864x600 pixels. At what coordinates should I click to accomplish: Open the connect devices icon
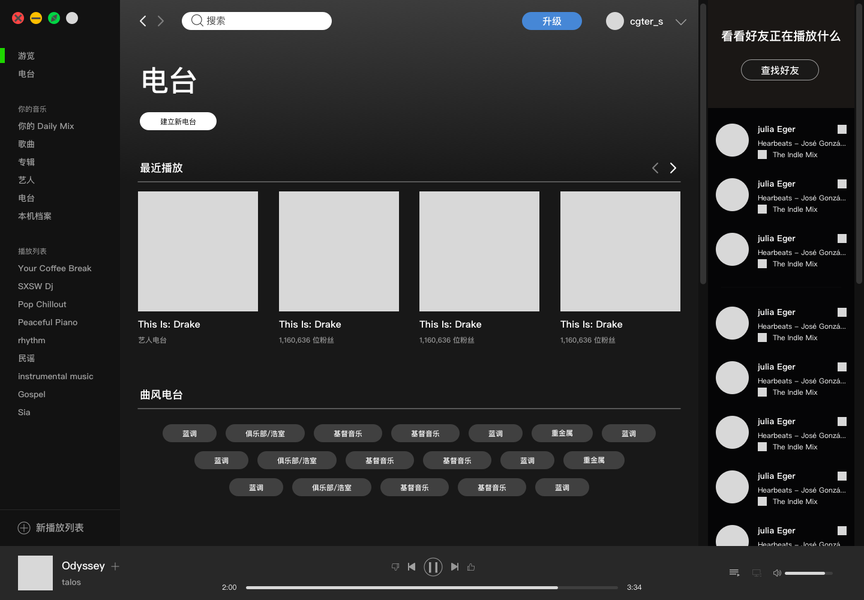757,573
